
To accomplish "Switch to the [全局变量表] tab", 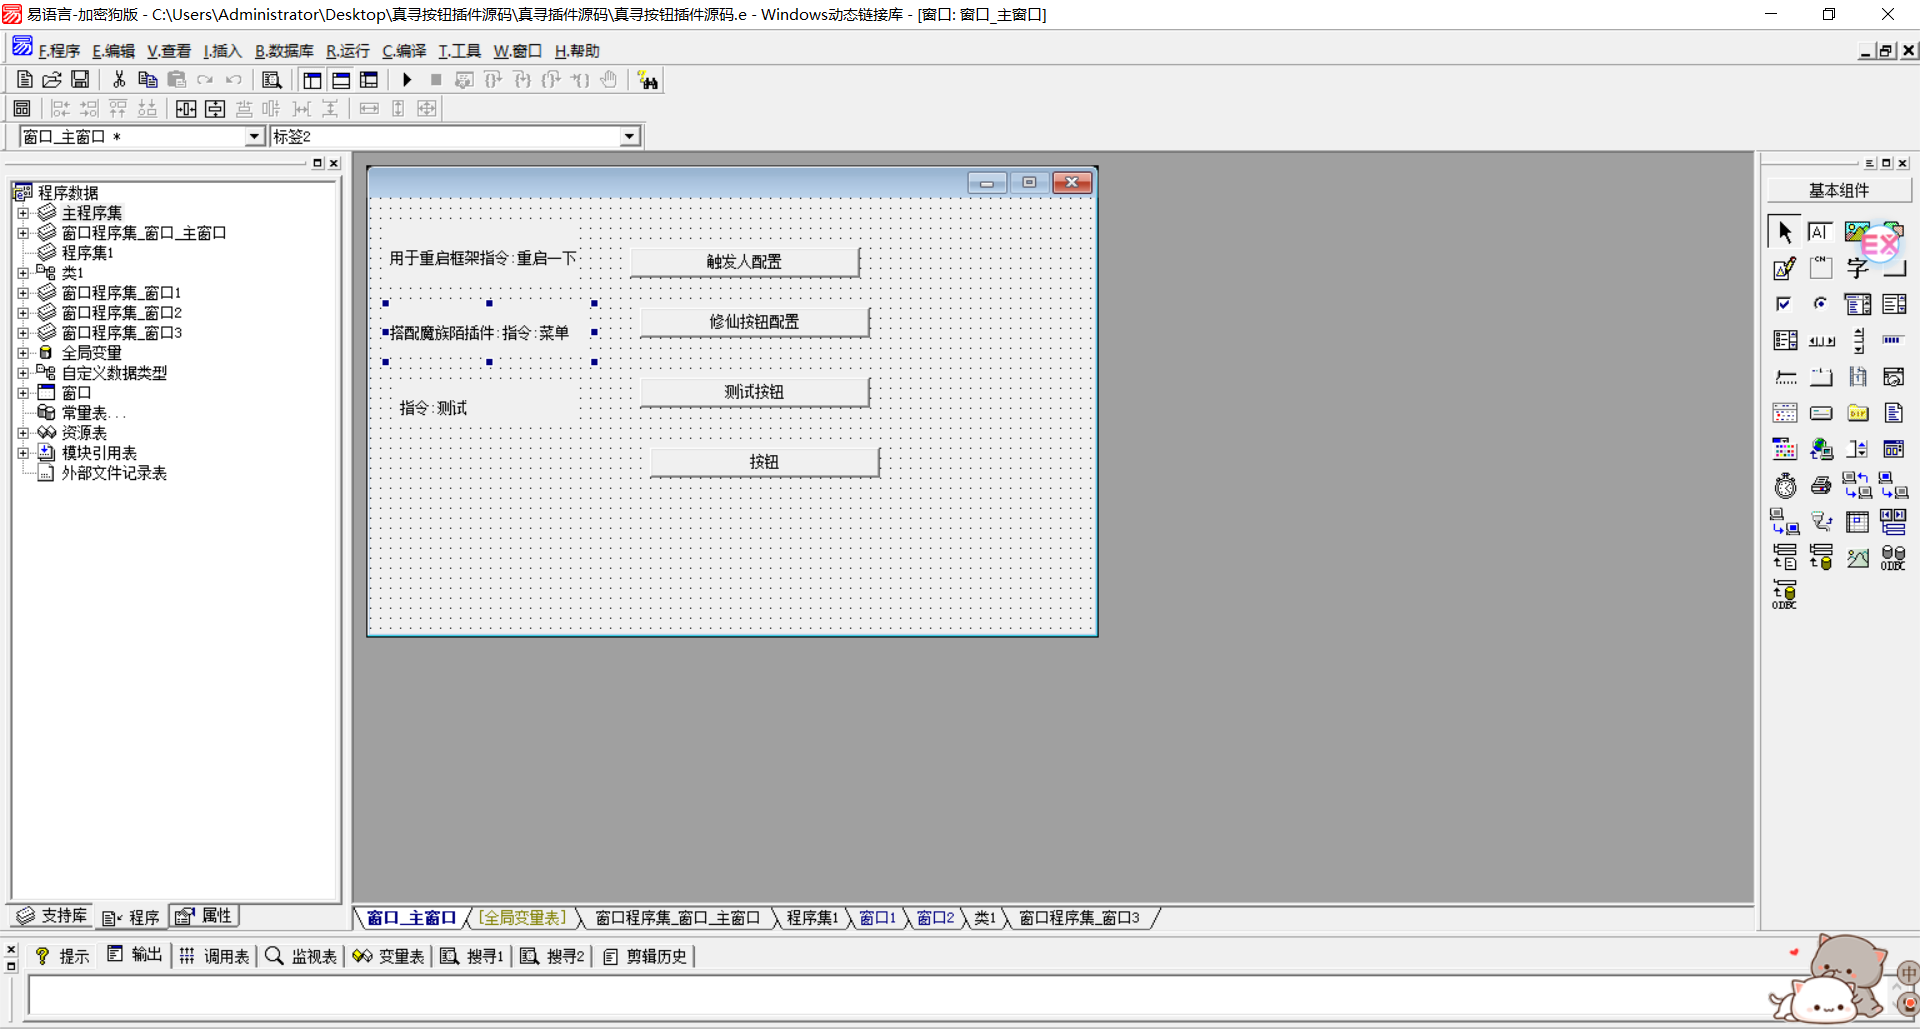I will coord(522,918).
